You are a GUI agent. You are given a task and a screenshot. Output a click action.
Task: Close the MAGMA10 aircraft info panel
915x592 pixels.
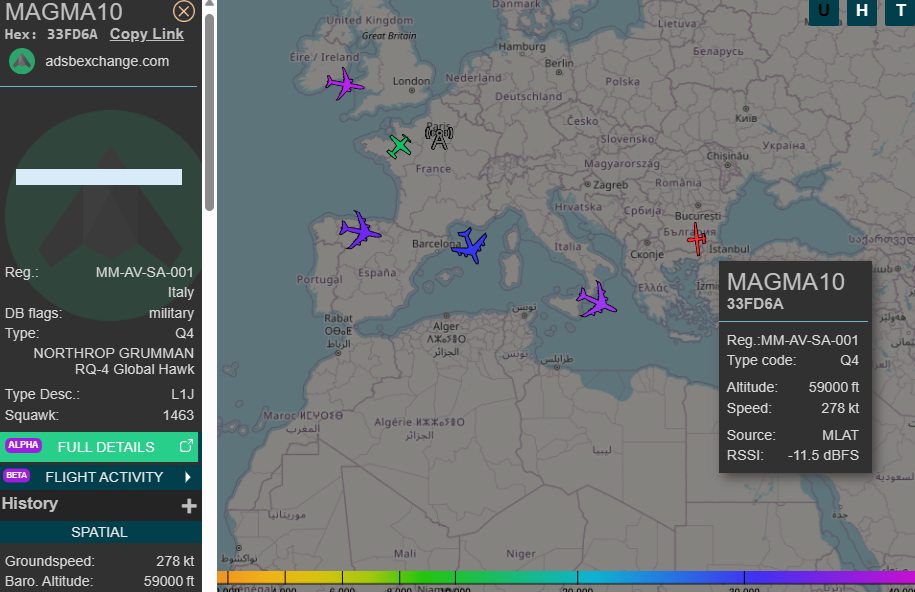(x=184, y=11)
